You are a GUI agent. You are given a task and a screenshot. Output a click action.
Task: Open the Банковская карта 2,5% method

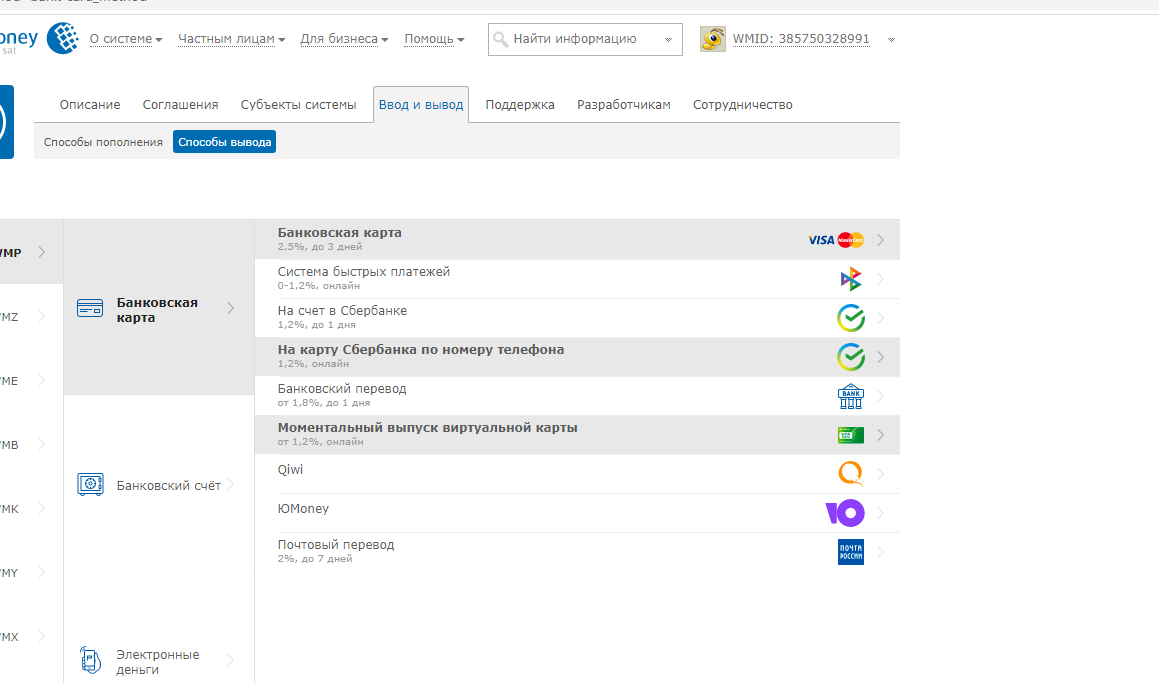577,239
